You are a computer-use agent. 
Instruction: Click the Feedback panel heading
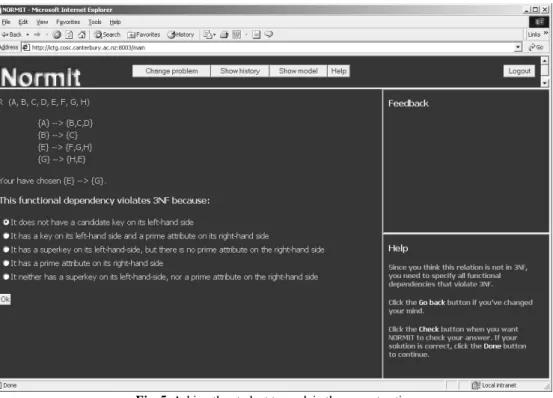click(408, 103)
